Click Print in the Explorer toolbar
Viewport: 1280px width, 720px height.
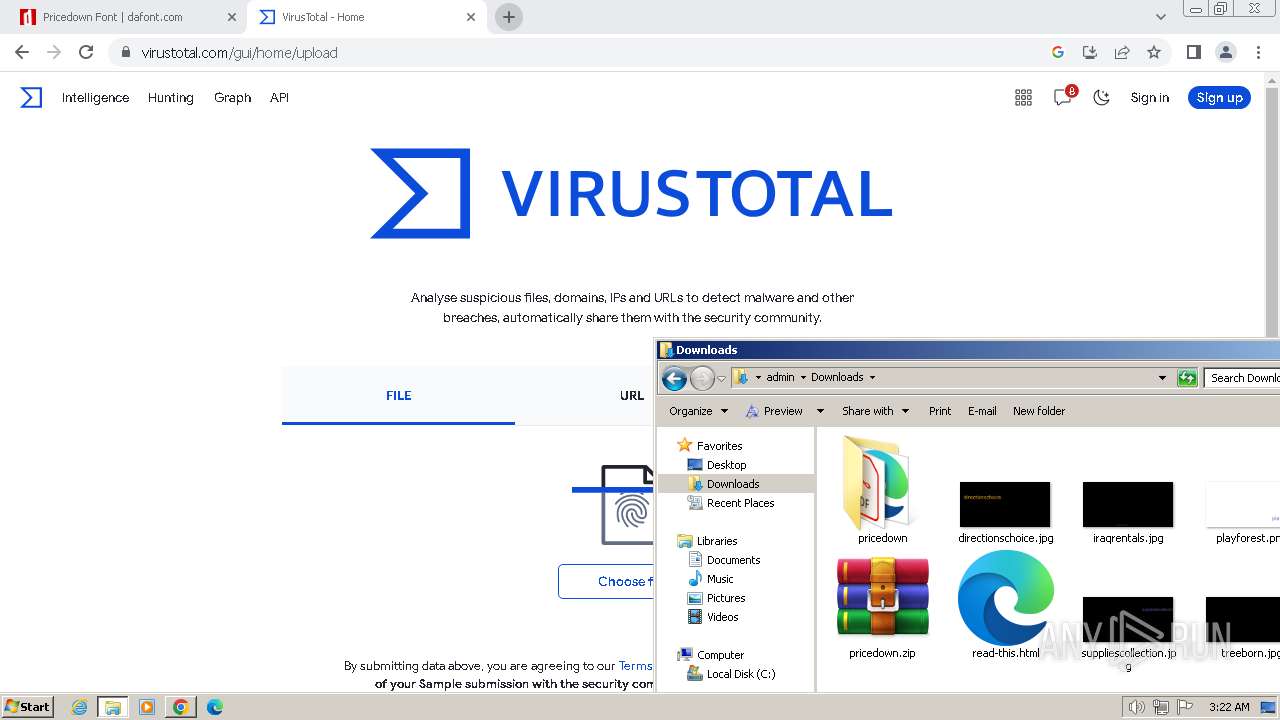tap(940, 411)
